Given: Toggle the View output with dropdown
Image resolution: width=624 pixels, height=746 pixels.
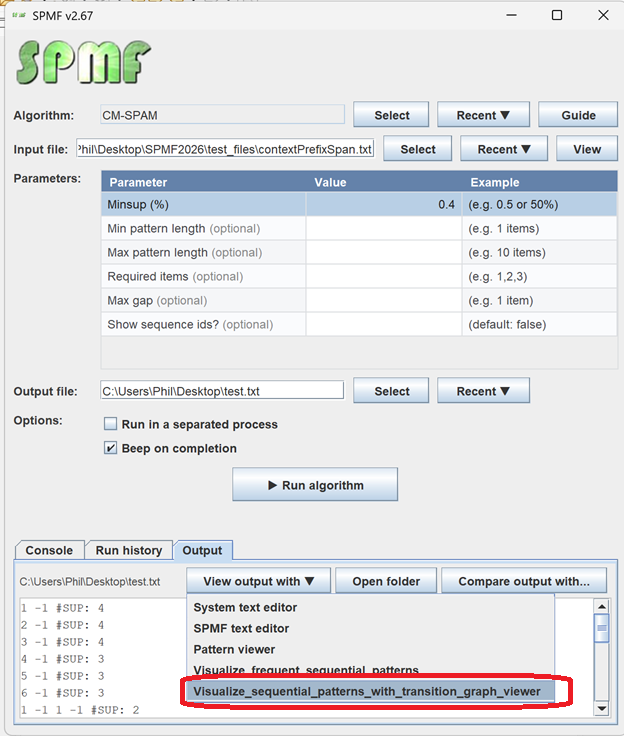Looking at the screenshot, I should click(258, 581).
